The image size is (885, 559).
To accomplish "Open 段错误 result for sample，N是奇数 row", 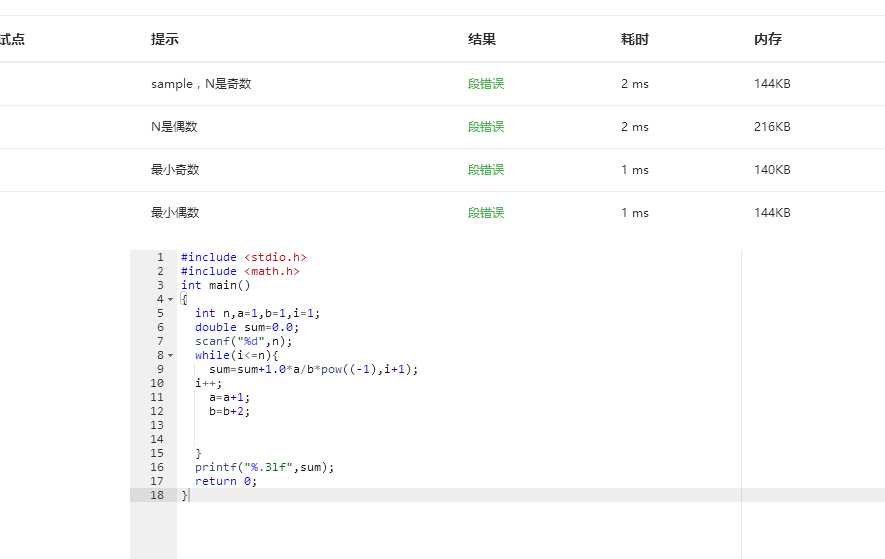I will pyautogui.click(x=485, y=84).
